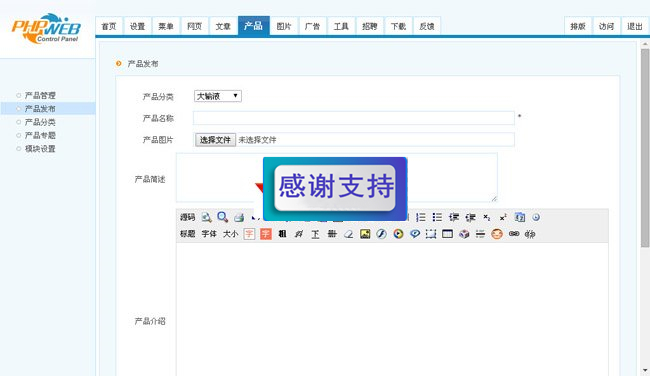Switch to the 图片 tab
The width and height of the screenshot is (650, 376).
click(x=284, y=27)
